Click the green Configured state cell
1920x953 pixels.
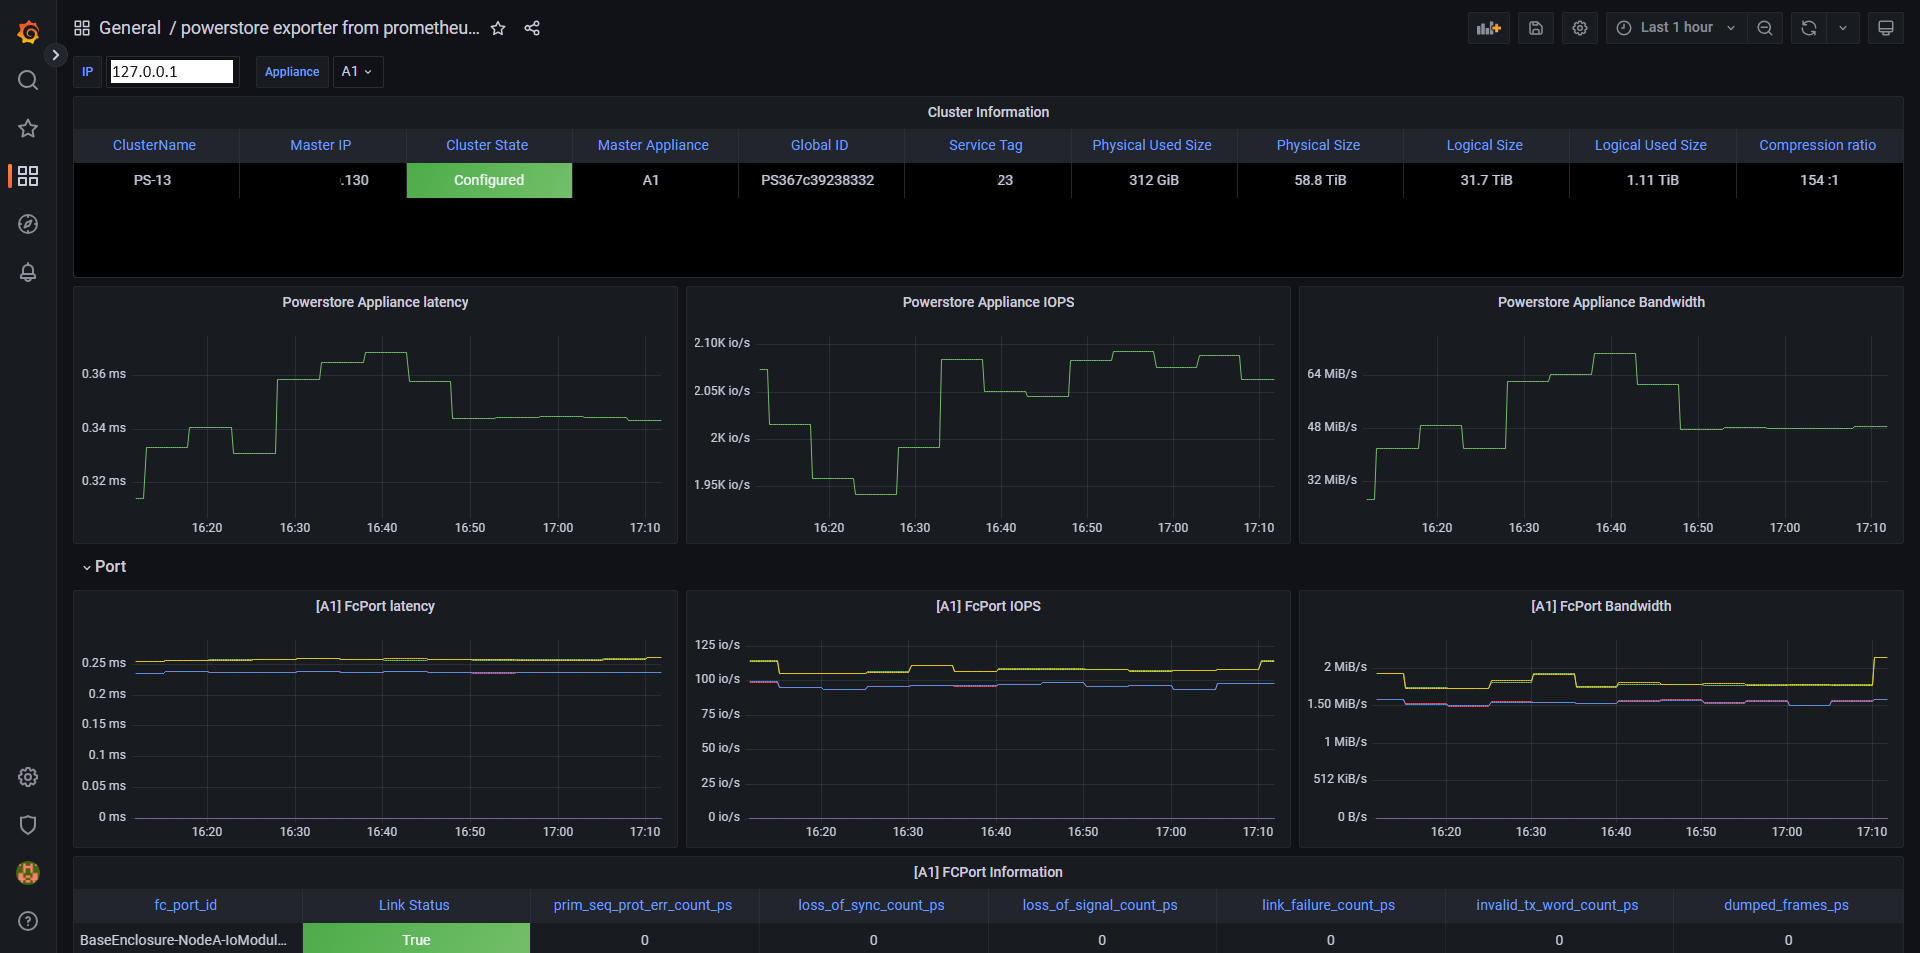tap(489, 180)
